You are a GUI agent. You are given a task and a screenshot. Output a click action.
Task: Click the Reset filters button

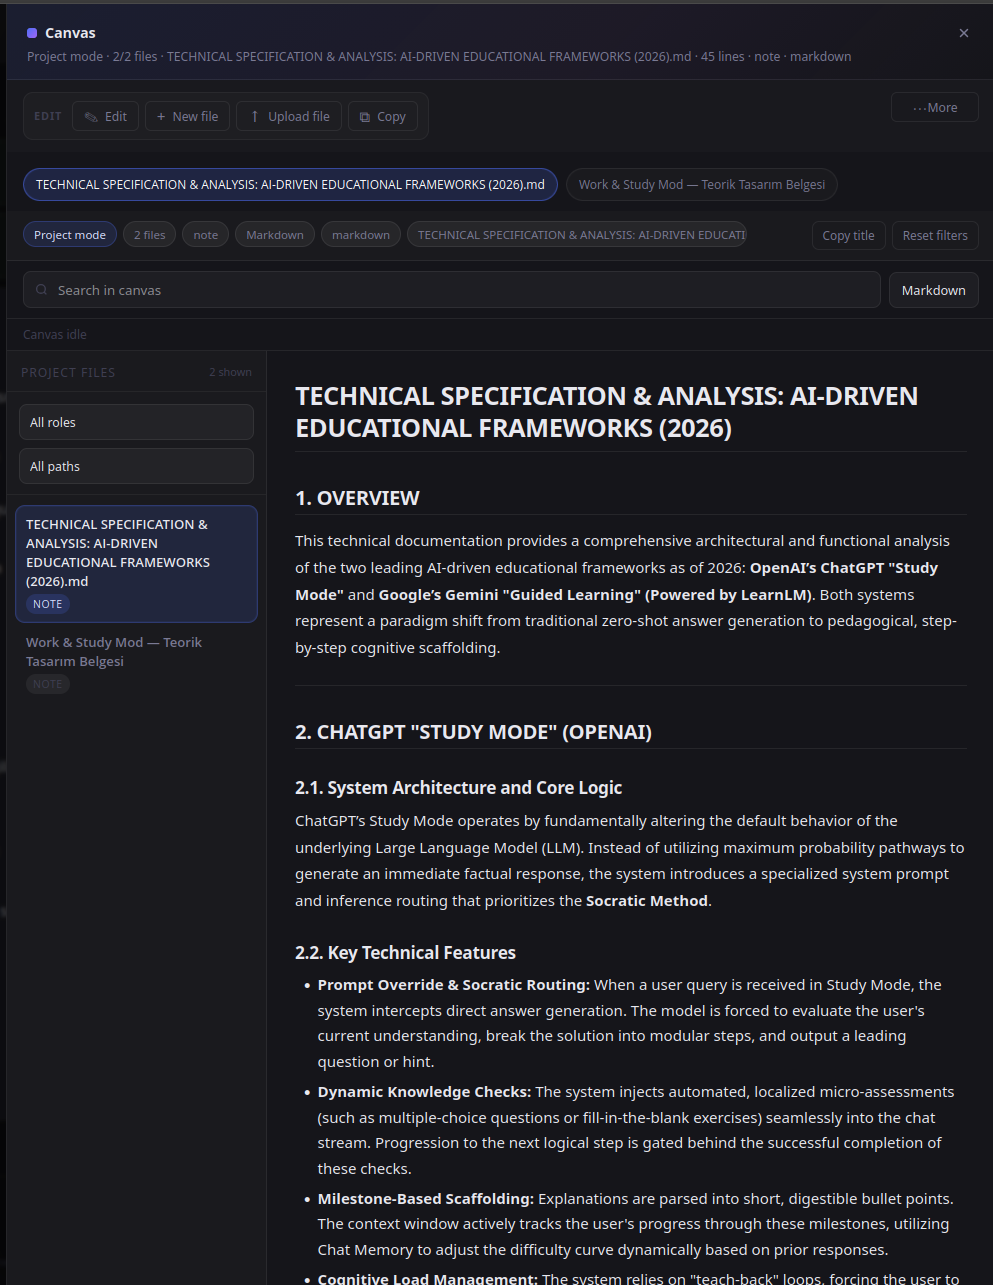point(935,235)
